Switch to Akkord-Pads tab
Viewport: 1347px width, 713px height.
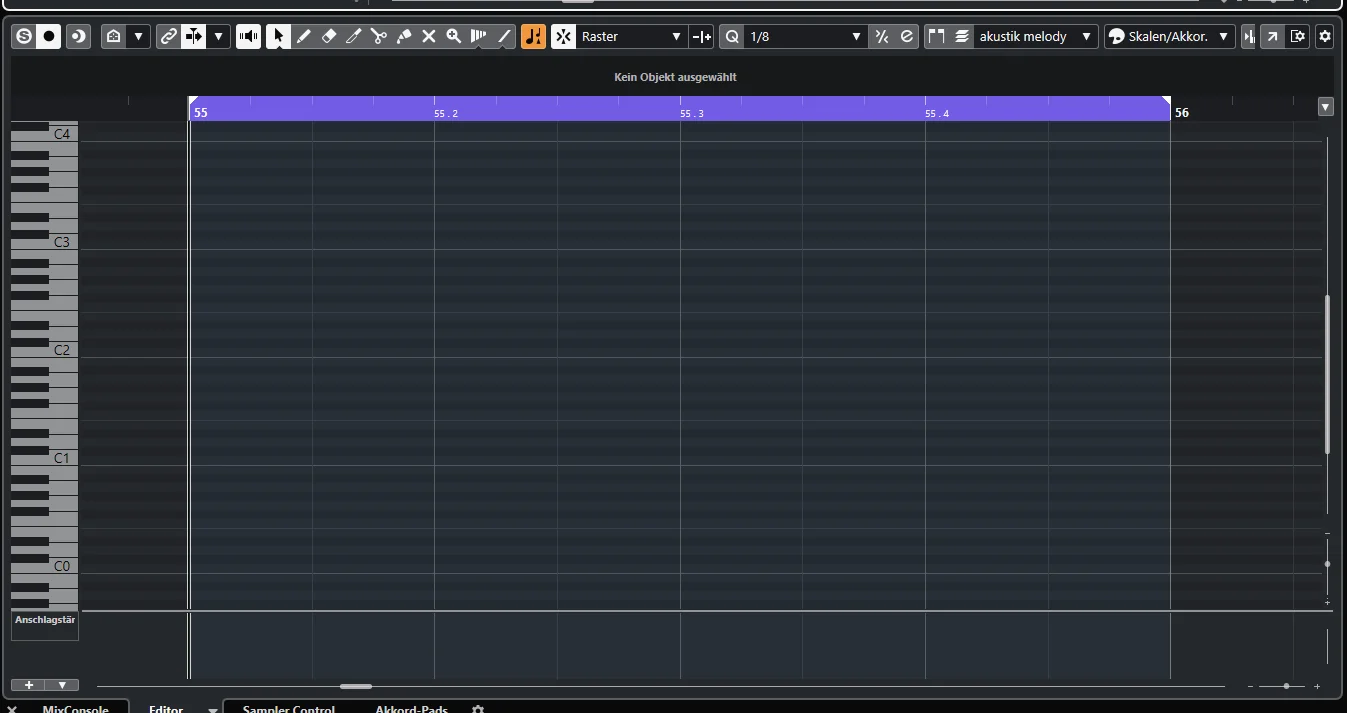click(x=411, y=708)
